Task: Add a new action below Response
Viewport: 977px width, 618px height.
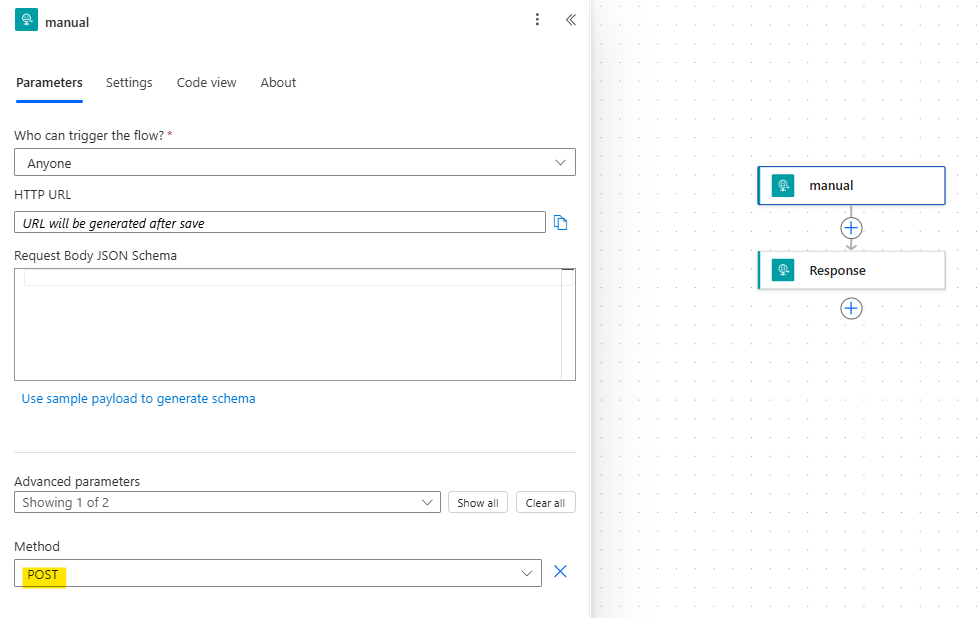Action: [x=851, y=308]
